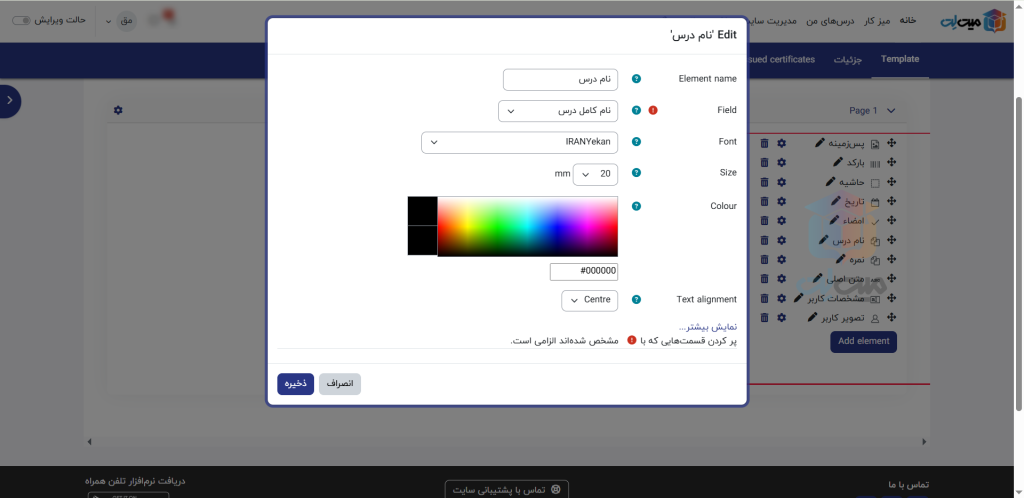The image size is (1024, 498).
Task: Open میز کار in top navigation
Action: tap(875, 20)
